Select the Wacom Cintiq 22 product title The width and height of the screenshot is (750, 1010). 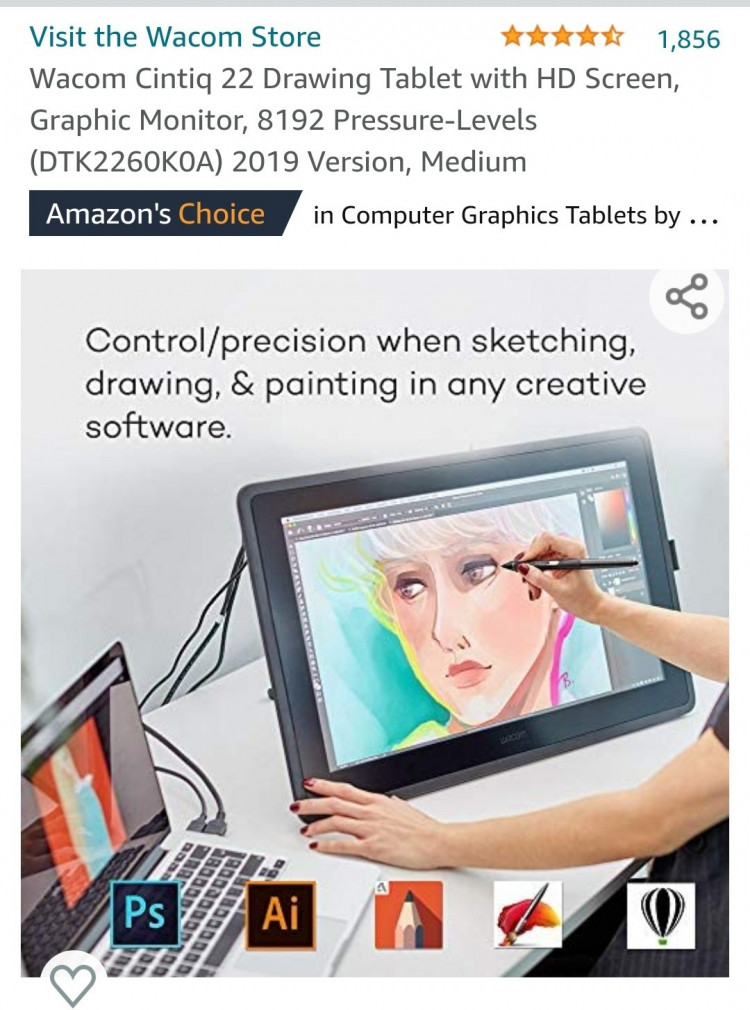354,120
